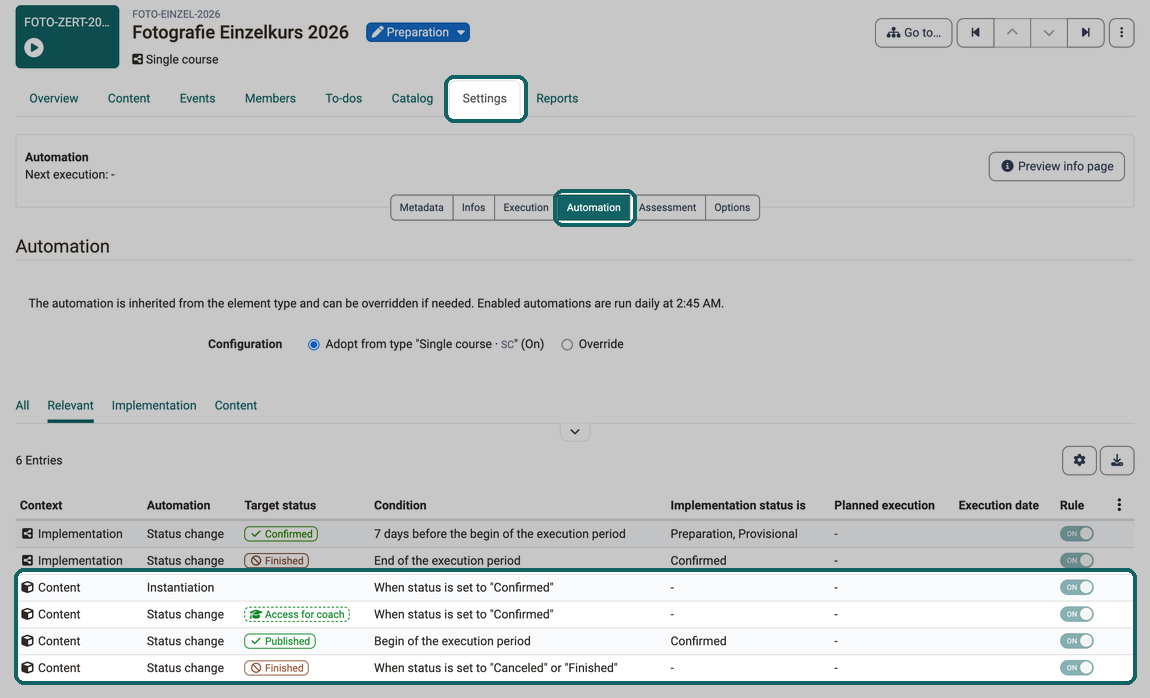Screen dimensions: 1150x698
Task: Click the Content cube icon in the Instantiation row
Action: point(27,587)
